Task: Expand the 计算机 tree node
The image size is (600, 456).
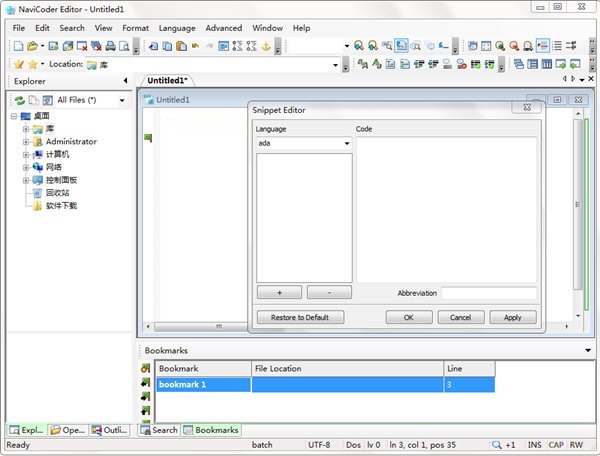Action: (26, 155)
